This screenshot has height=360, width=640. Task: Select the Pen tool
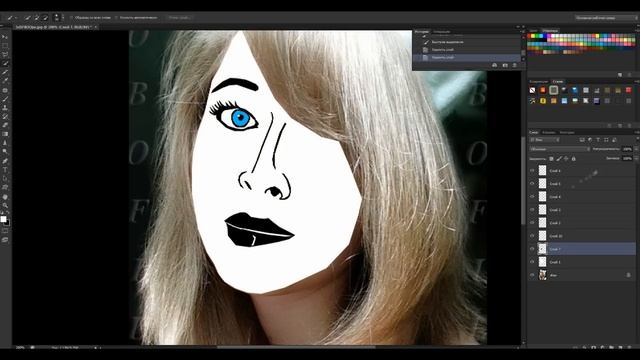pos(5,161)
